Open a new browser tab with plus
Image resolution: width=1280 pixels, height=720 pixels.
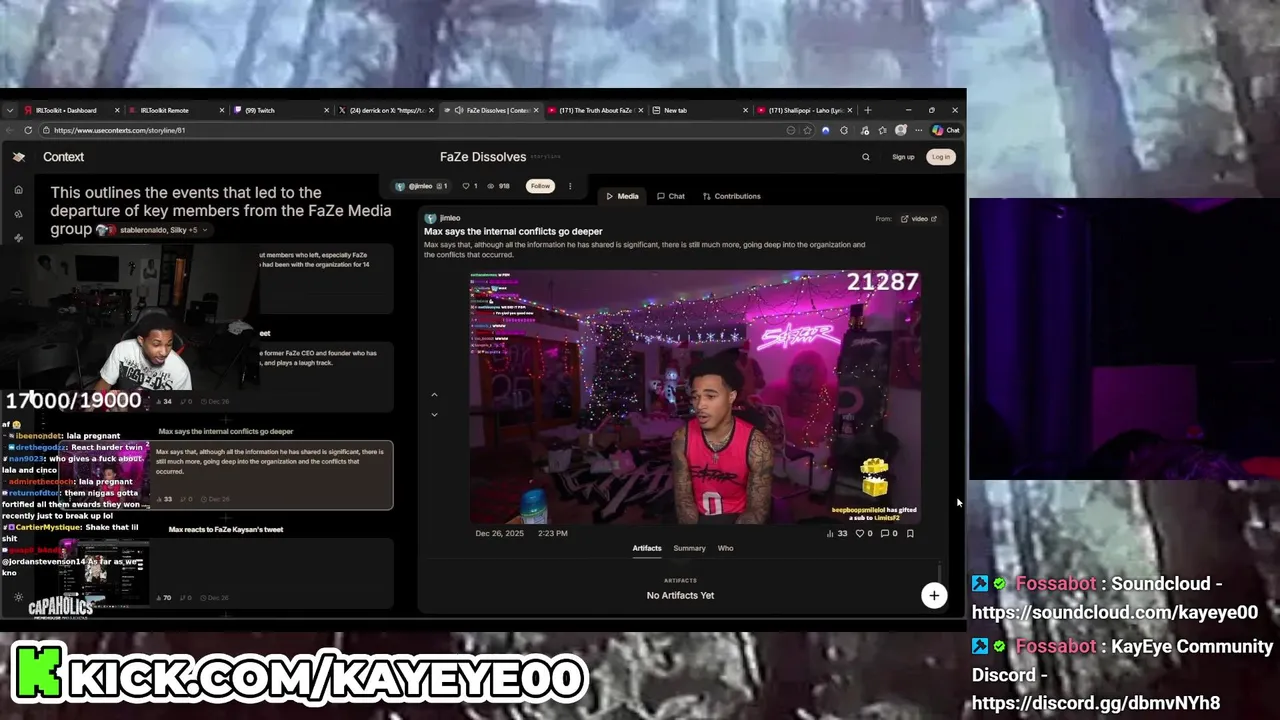point(867,110)
